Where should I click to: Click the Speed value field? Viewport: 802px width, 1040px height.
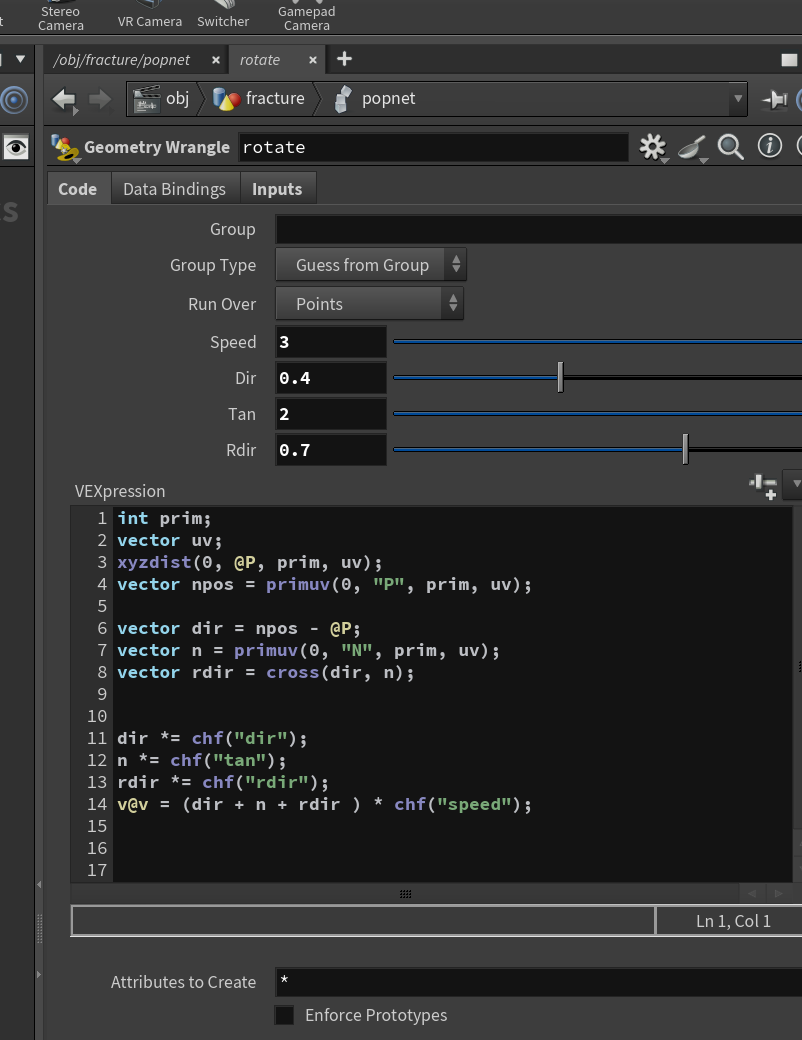click(x=331, y=342)
